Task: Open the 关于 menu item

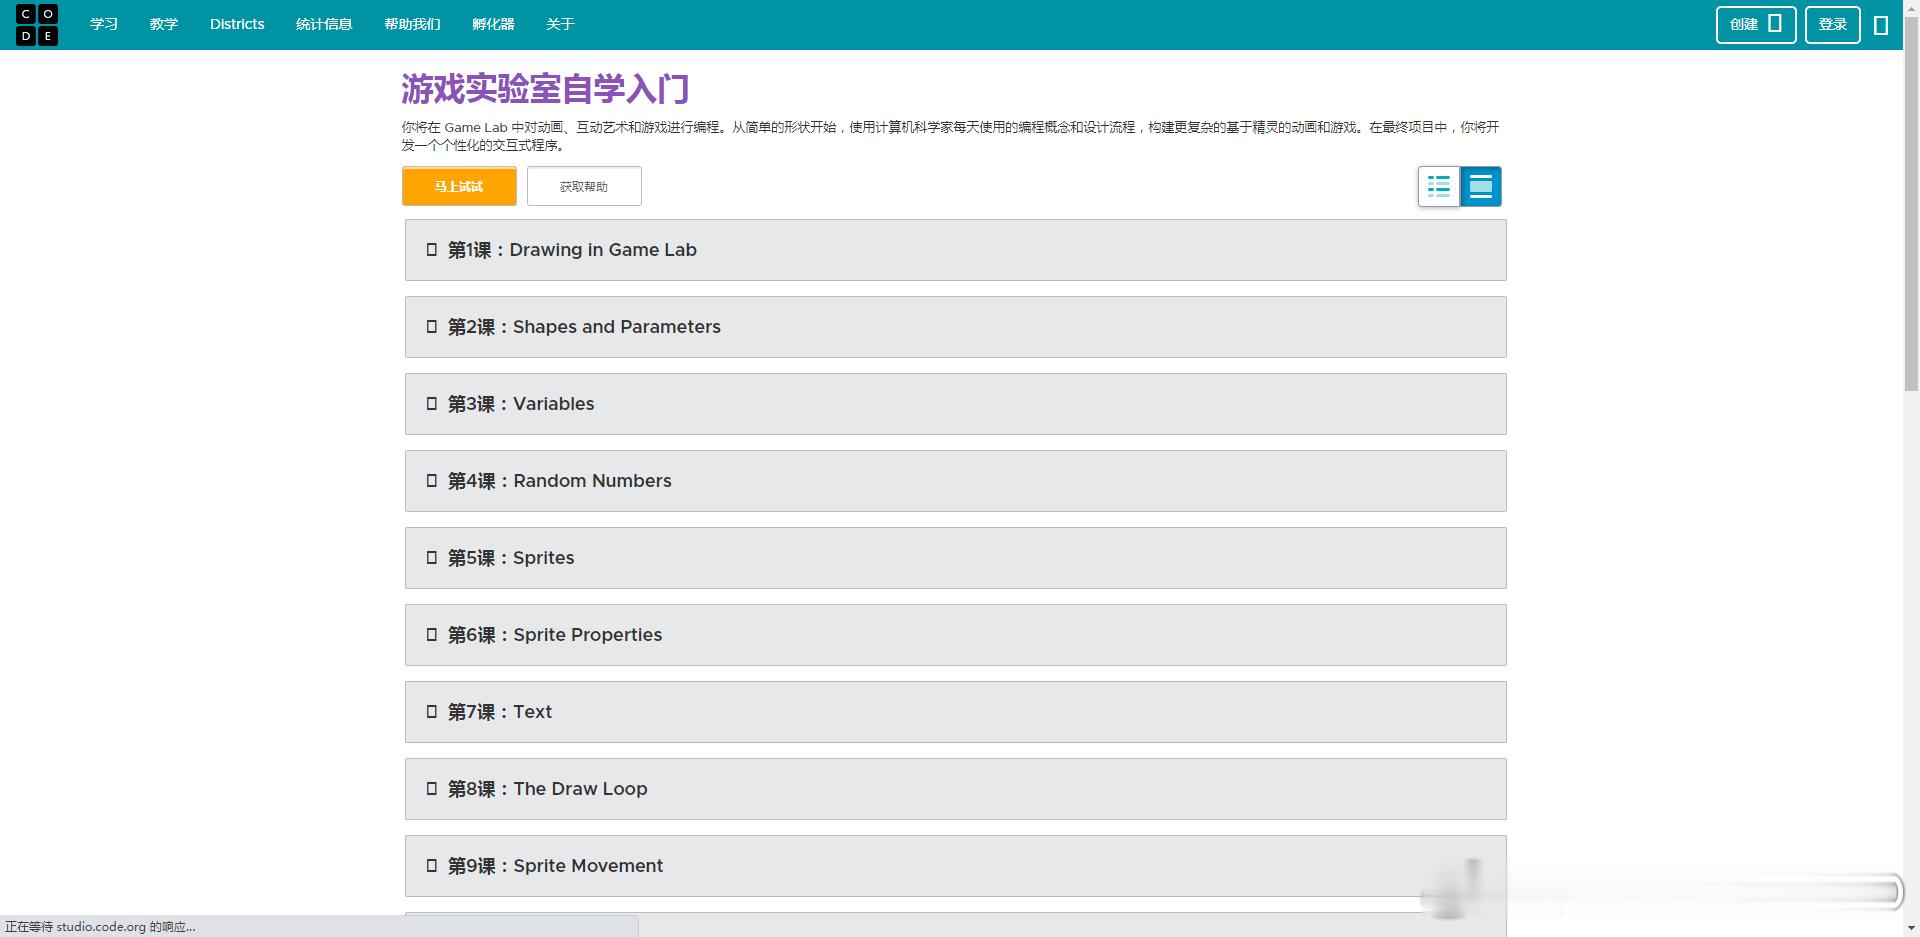Action: [560, 24]
